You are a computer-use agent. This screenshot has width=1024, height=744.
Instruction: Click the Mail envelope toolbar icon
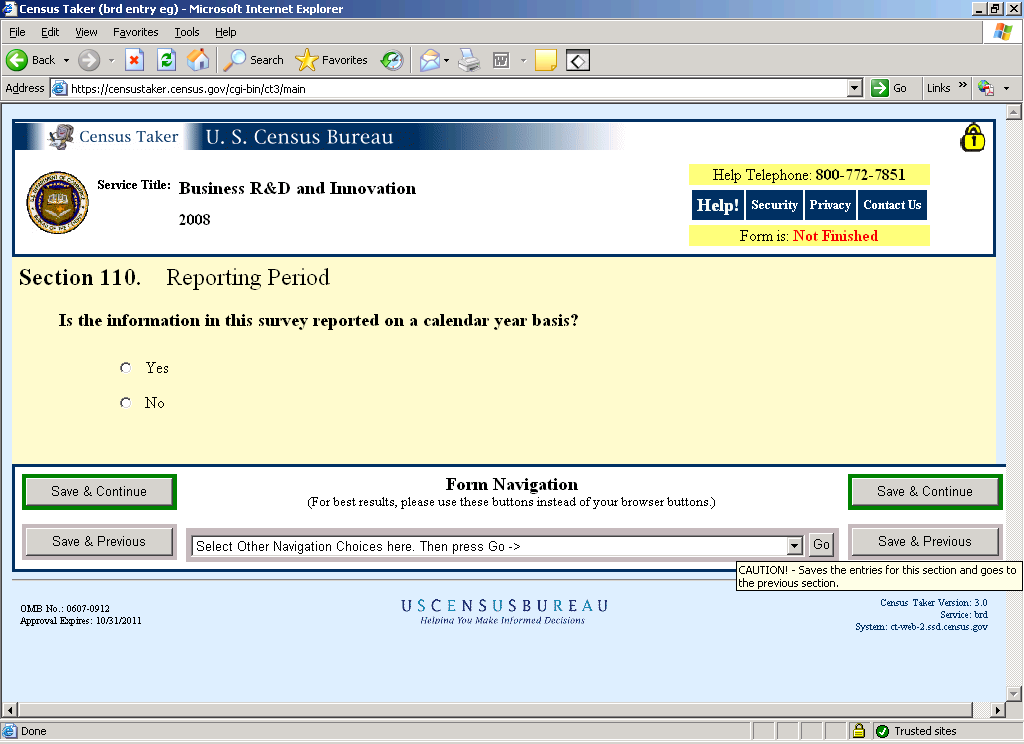pyautogui.click(x=429, y=60)
